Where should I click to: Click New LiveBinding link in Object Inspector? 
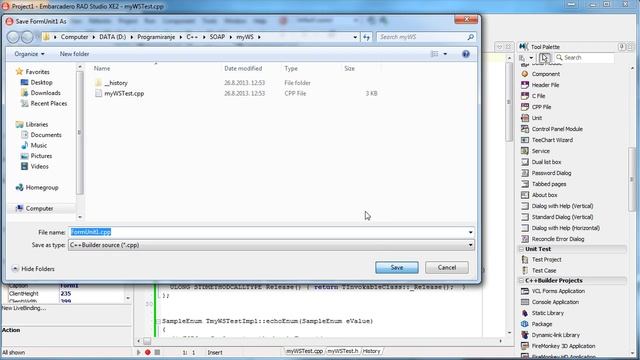(24, 309)
